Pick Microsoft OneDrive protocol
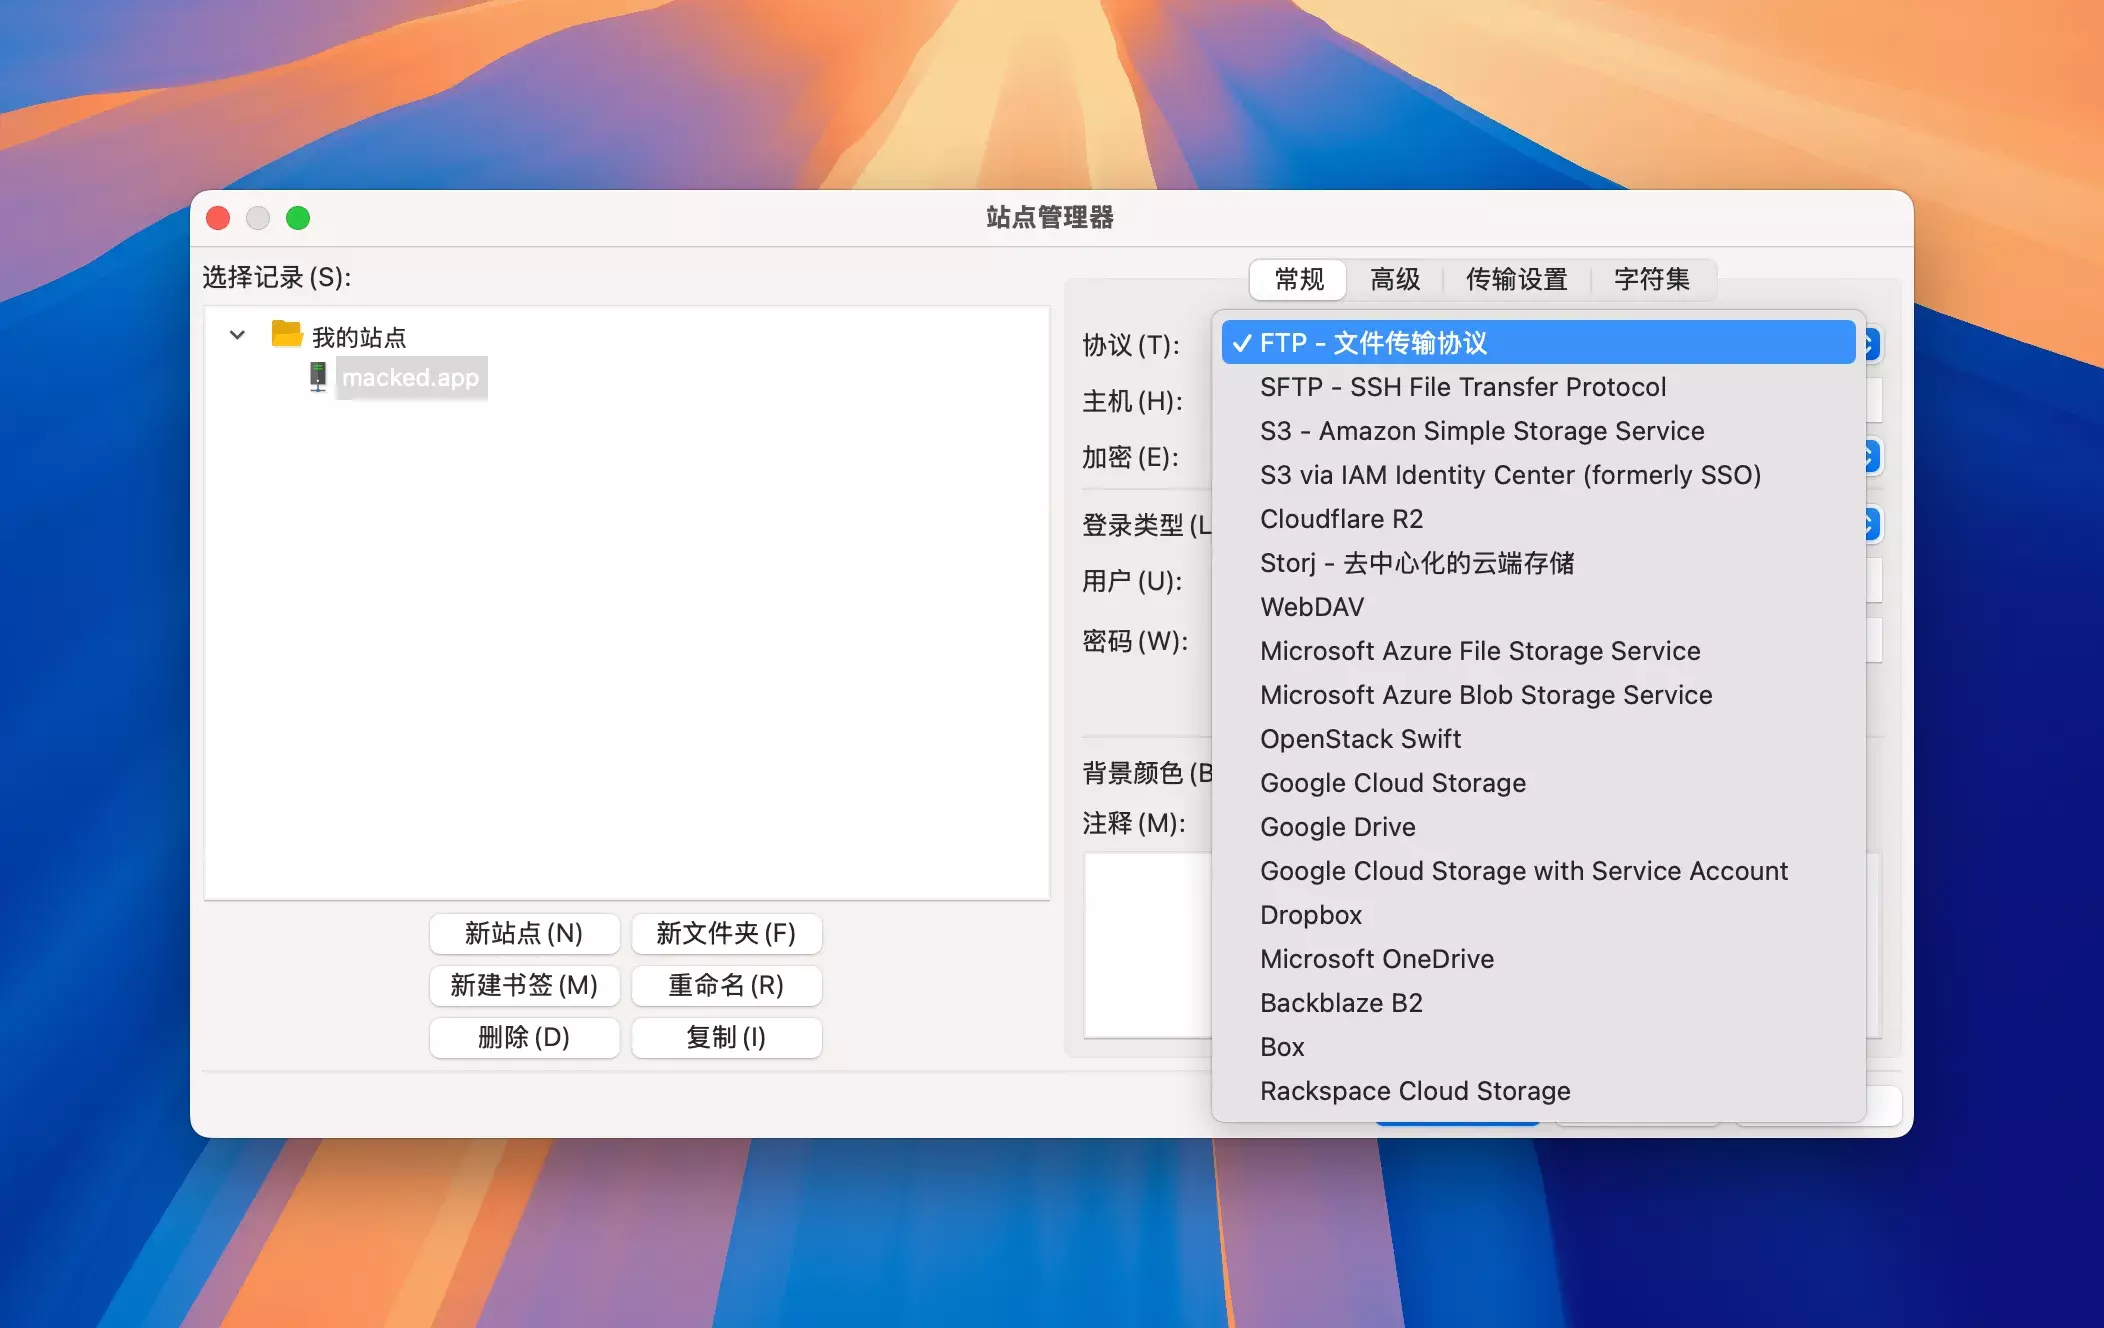 (1376, 959)
